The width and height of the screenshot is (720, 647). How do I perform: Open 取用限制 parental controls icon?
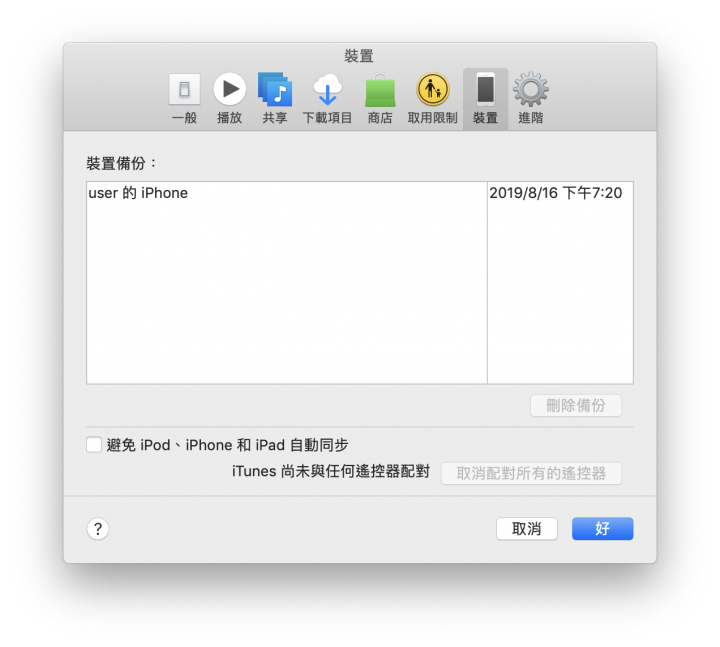tap(432, 89)
